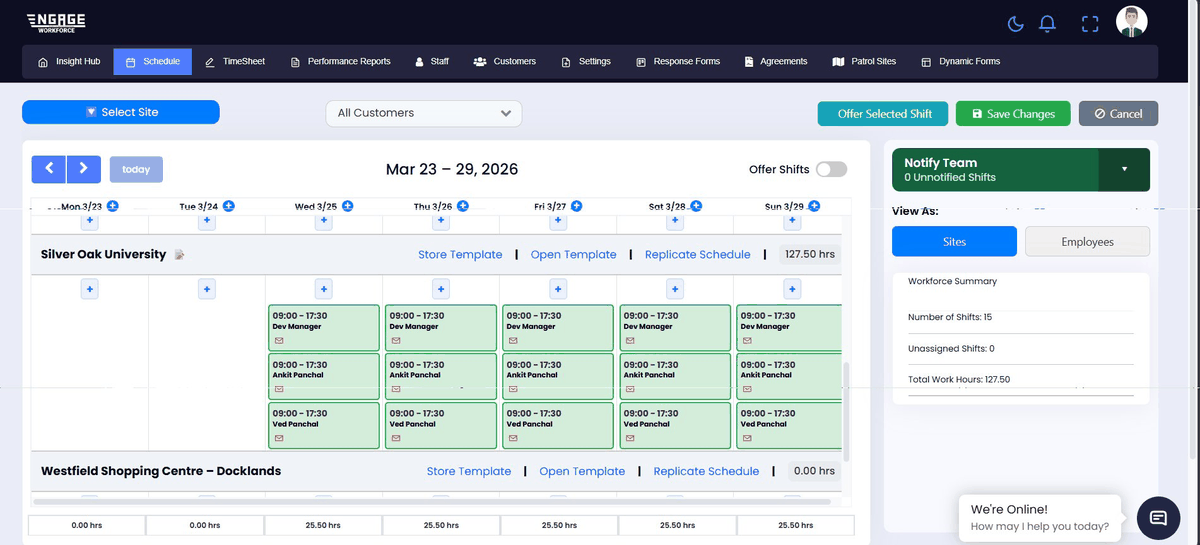The image size is (1200, 545).
Task: Toggle dark mode with the moon icon
Action: coord(1015,23)
